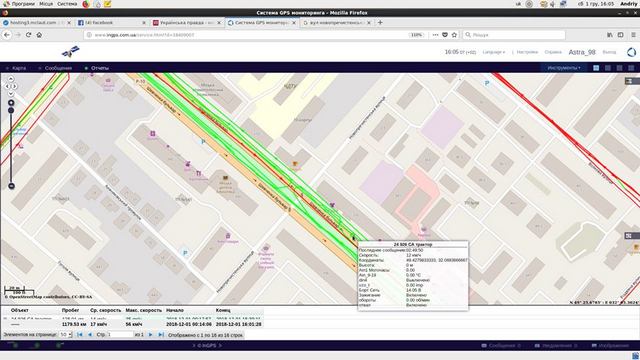This screenshot has width=640, height=360.
Task: Bookmark this page with the star
Action: point(454,35)
